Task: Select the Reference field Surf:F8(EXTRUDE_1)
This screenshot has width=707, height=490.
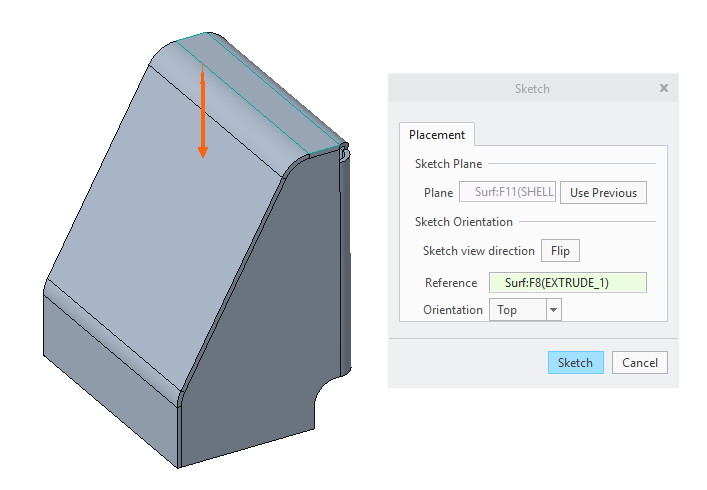Action: [x=568, y=283]
